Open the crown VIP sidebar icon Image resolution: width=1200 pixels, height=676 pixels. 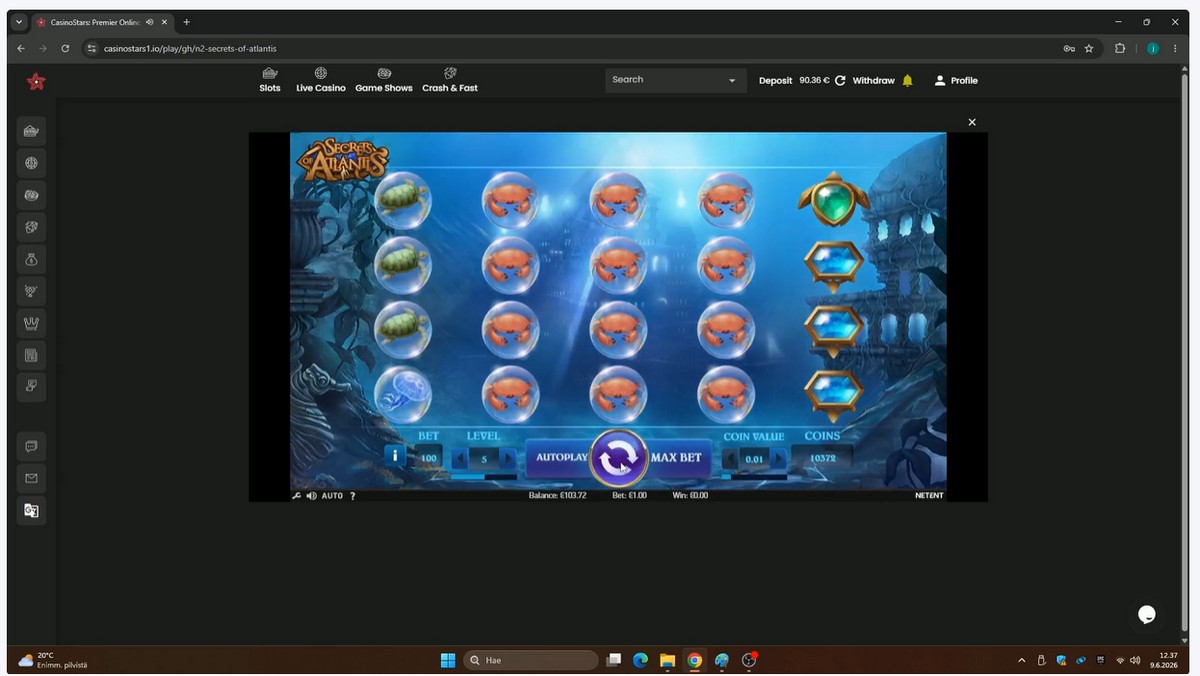pos(31,323)
